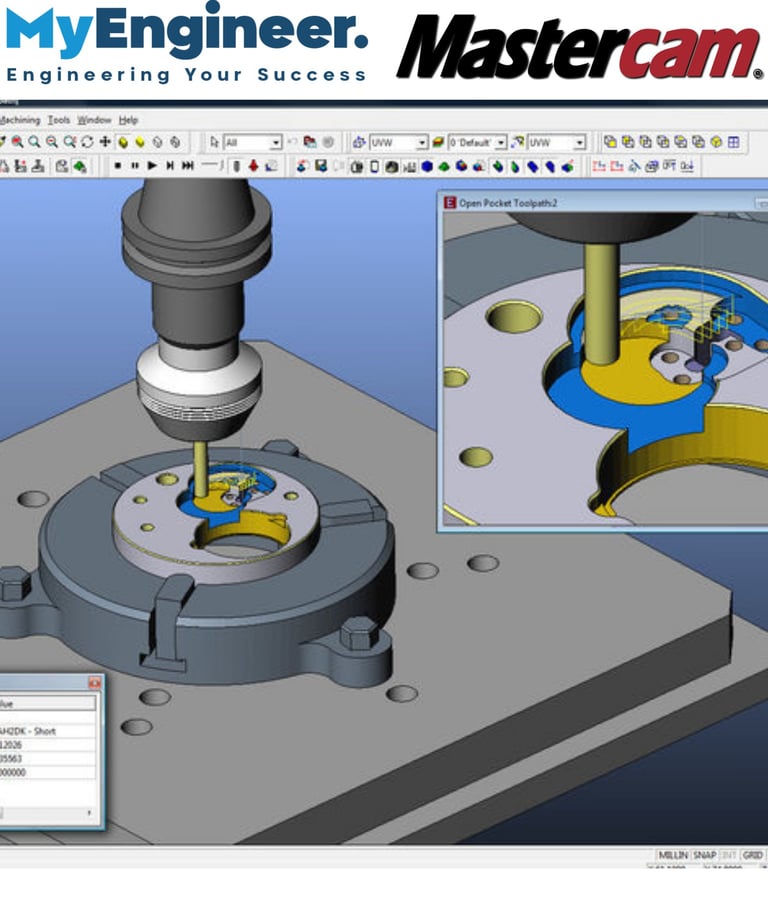Select the row ending 'H2DK - Short'
This screenshot has height=920, width=768.
(x=47, y=731)
